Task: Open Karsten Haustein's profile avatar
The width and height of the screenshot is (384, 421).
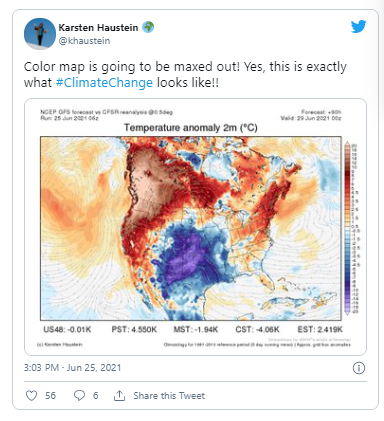Action: (40, 34)
